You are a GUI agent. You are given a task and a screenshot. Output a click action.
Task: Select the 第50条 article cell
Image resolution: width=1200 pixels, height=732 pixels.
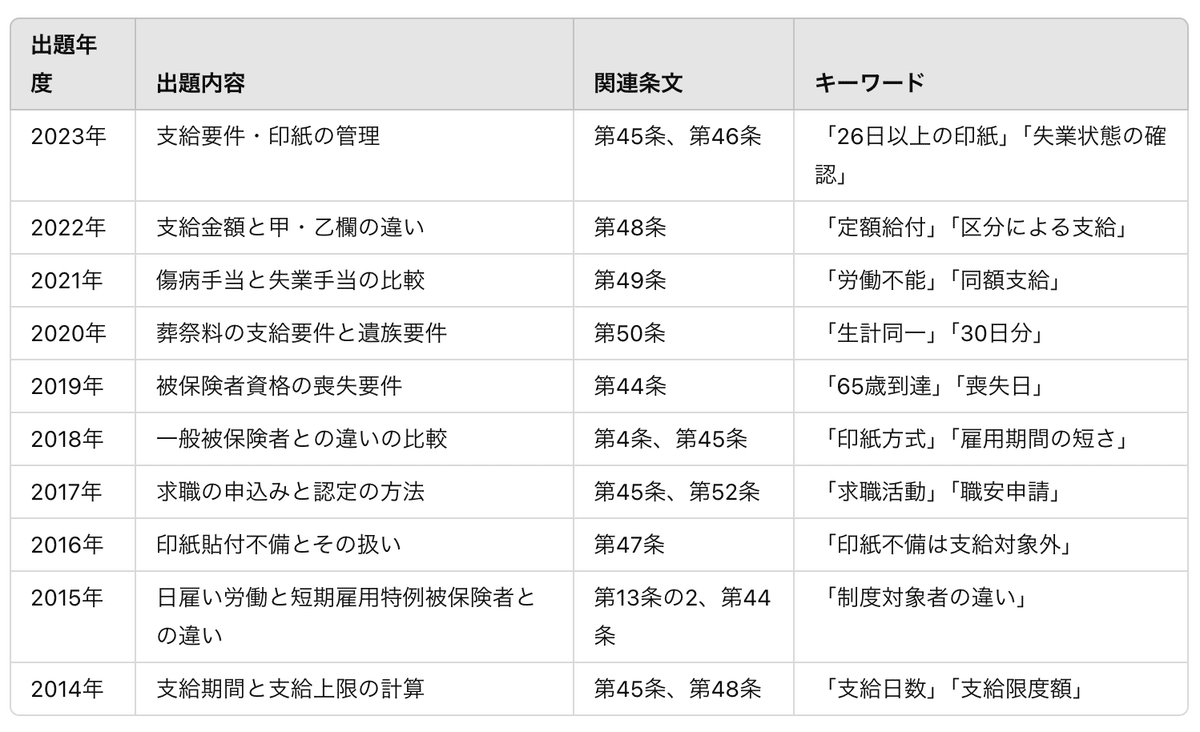(629, 334)
